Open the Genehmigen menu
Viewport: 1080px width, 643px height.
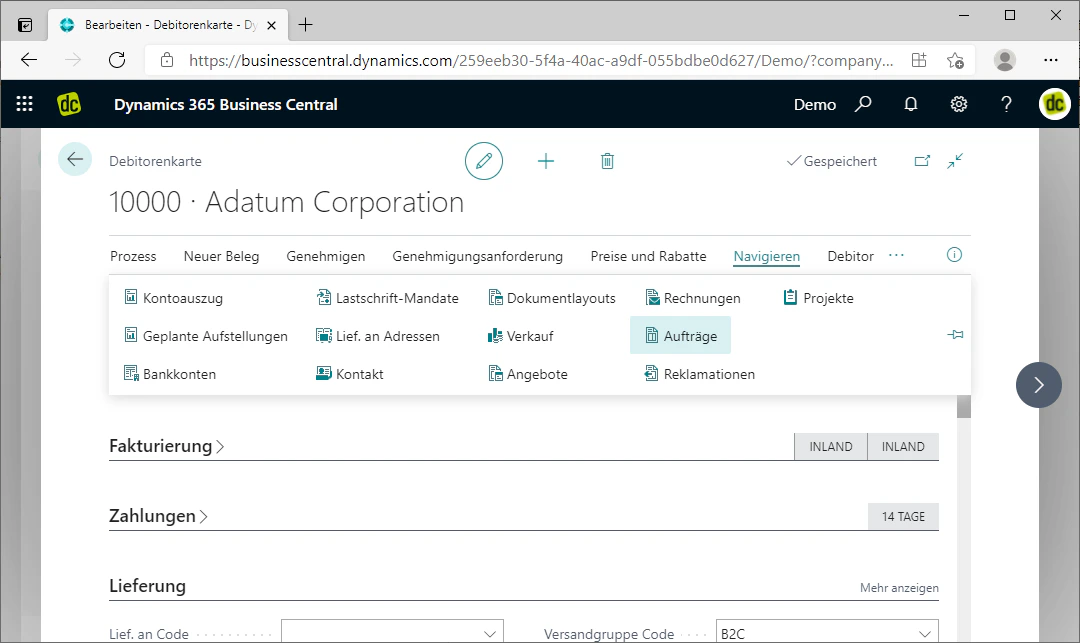326,256
